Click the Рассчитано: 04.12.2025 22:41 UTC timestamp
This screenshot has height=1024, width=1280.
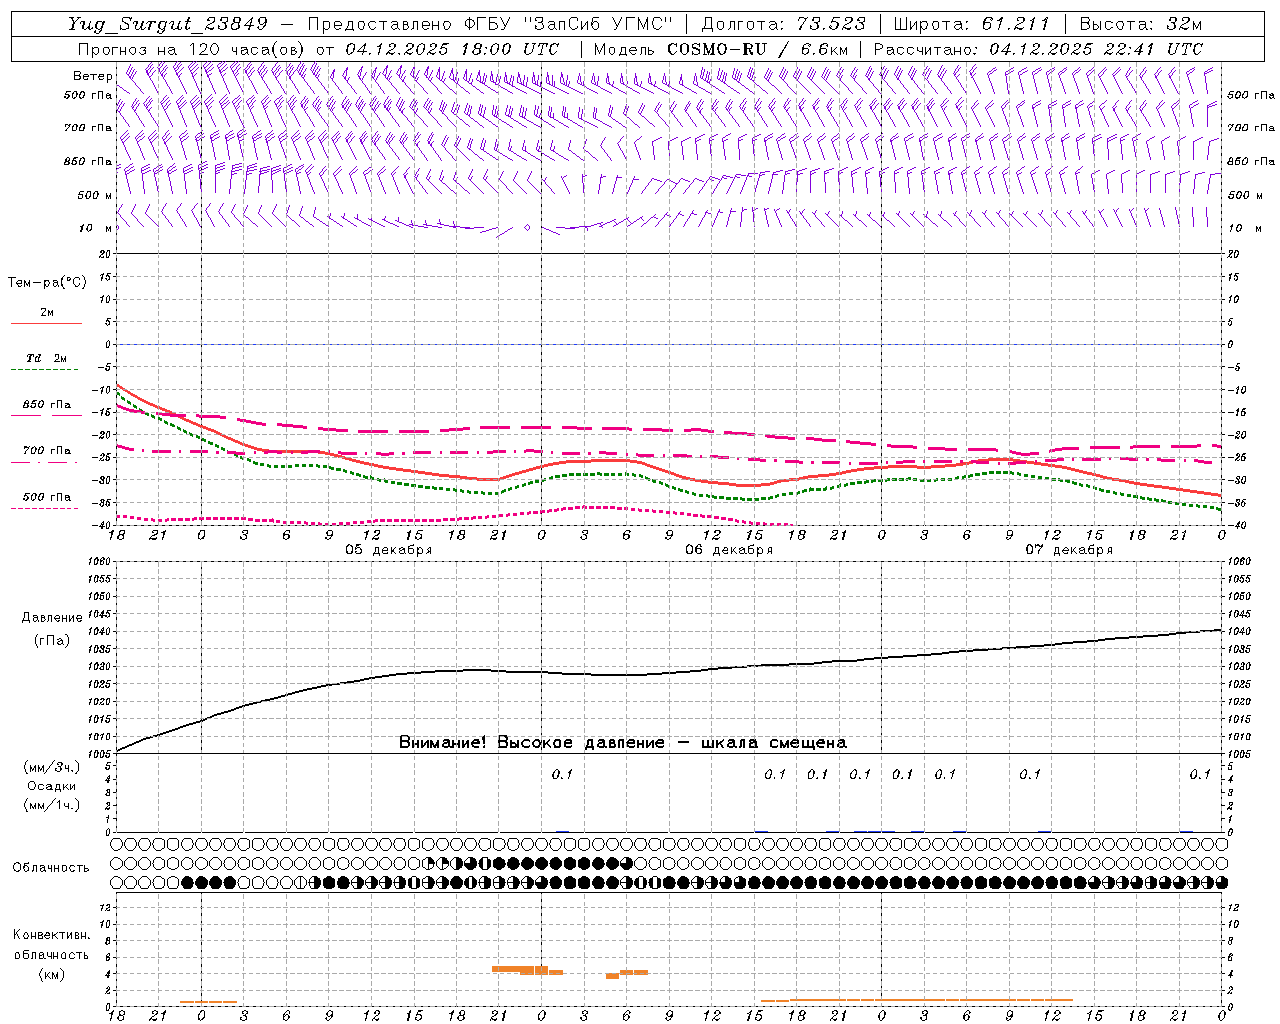pos(1038,49)
